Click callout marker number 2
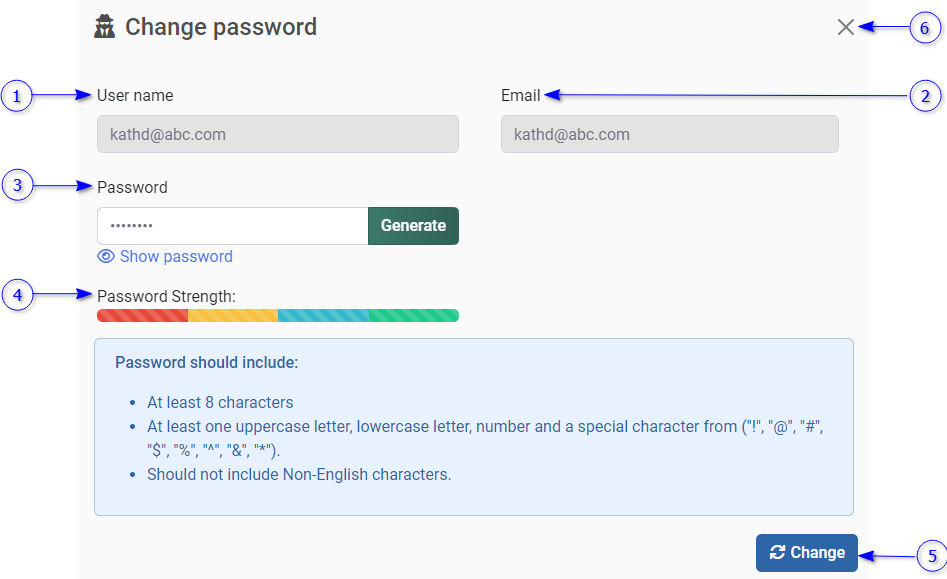The height and width of the screenshot is (579, 947). (925, 96)
